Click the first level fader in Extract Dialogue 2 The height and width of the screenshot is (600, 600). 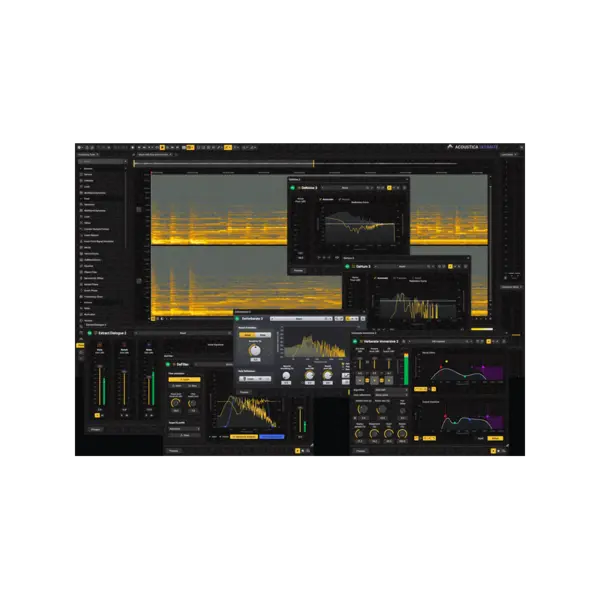click(x=100, y=385)
